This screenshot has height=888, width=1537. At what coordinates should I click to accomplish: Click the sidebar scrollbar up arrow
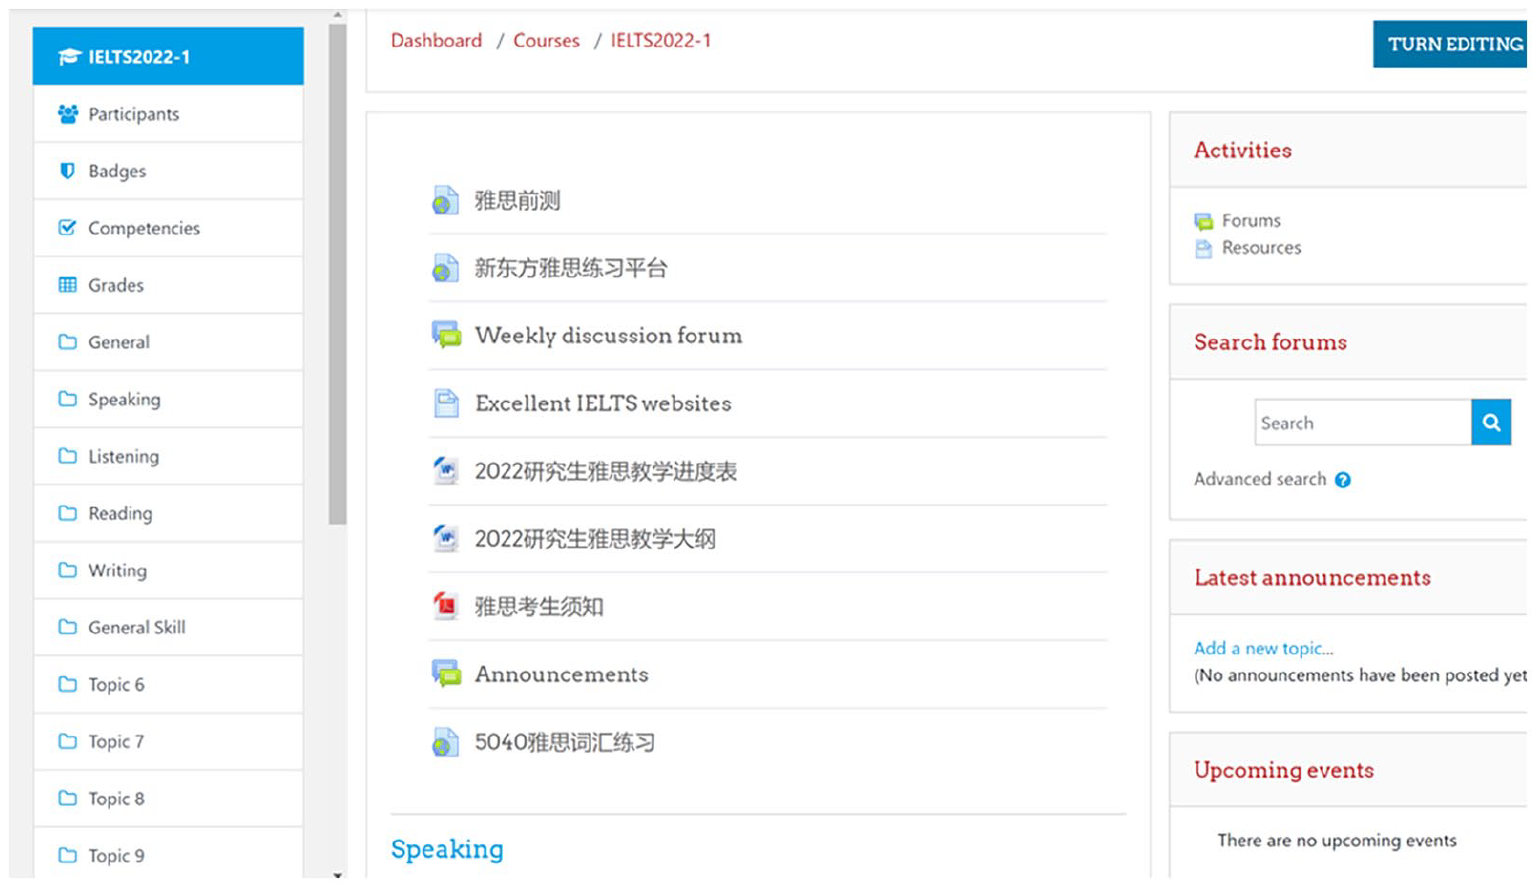(x=337, y=16)
